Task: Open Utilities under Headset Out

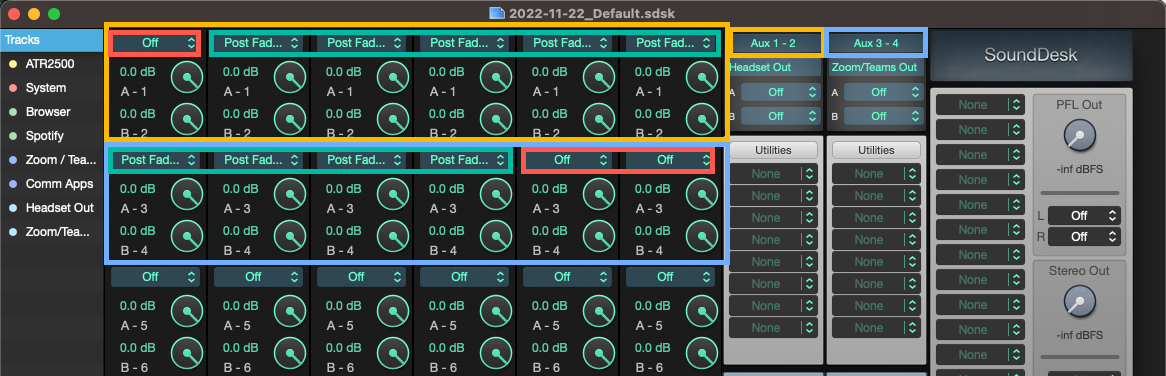Action: pyautogui.click(x=773, y=150)
